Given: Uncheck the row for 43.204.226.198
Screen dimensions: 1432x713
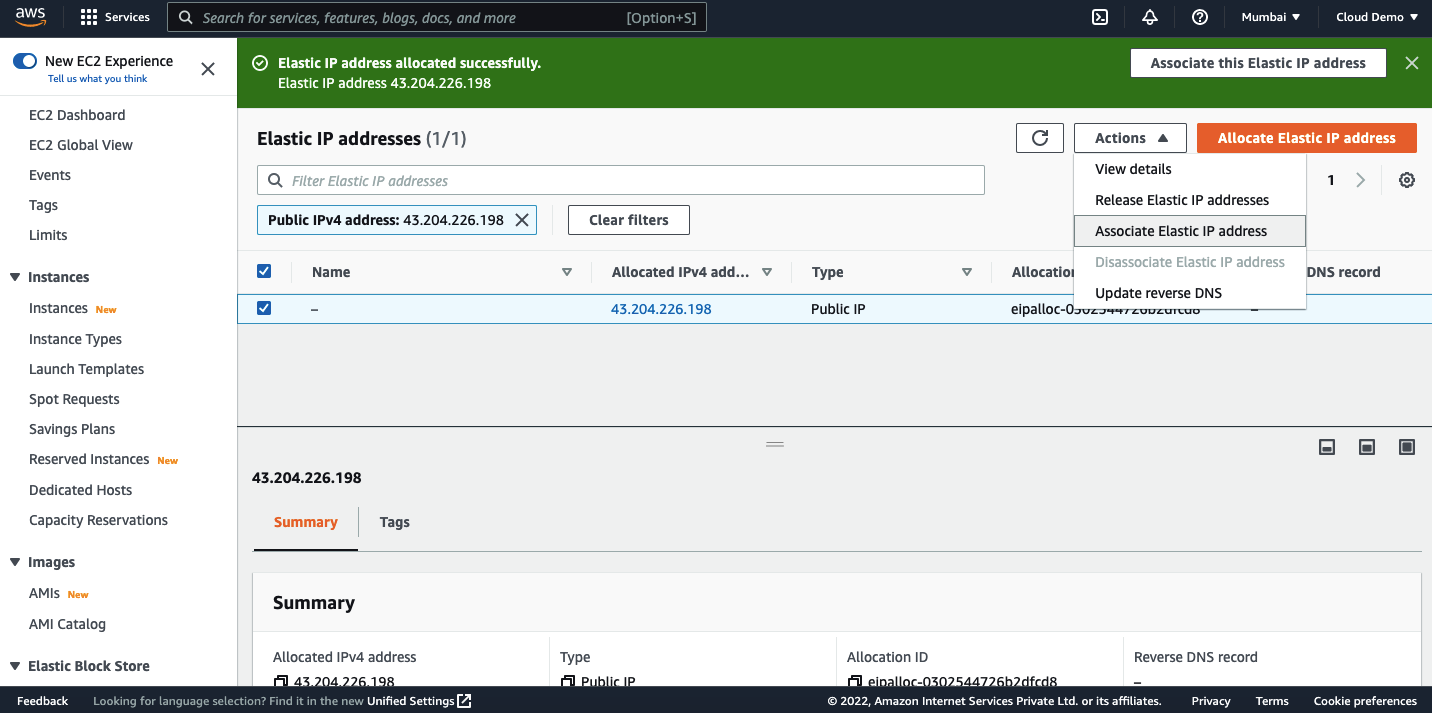Looking at the screenshot, I should [264, 308].
